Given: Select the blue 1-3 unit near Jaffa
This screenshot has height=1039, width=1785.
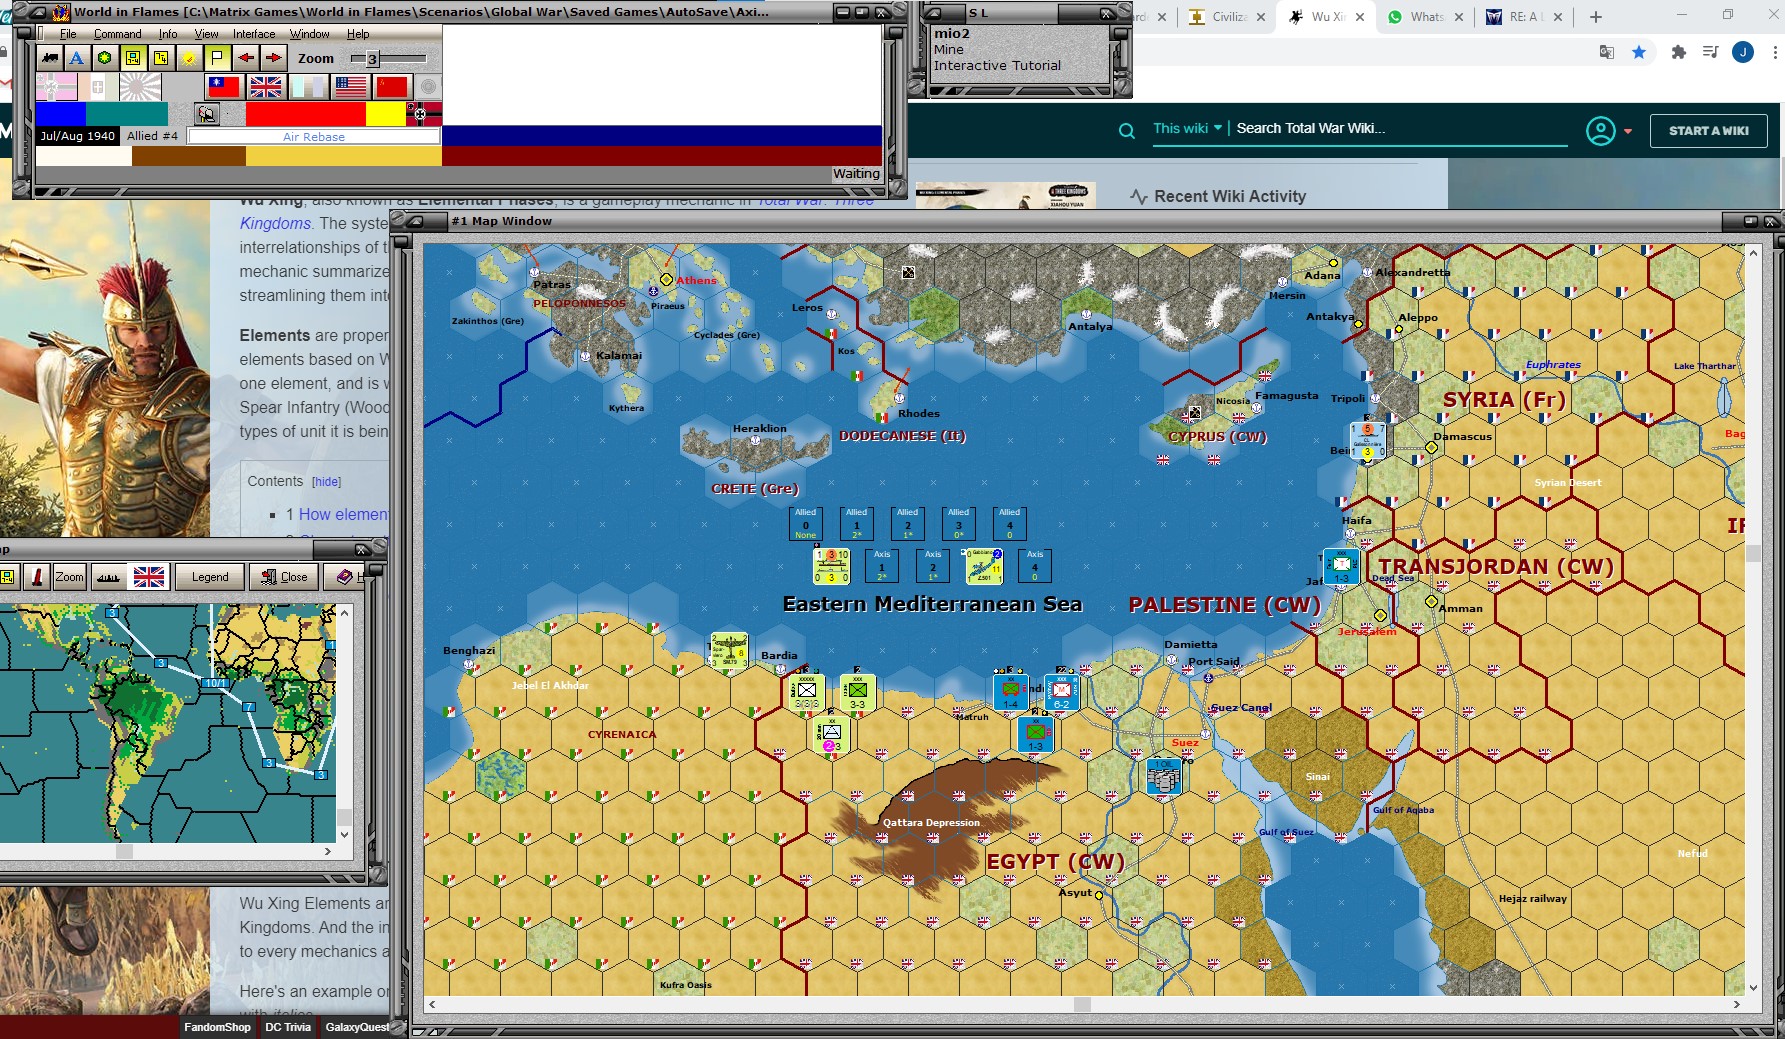Looking at the screenshot, I should pos(1341,566).
